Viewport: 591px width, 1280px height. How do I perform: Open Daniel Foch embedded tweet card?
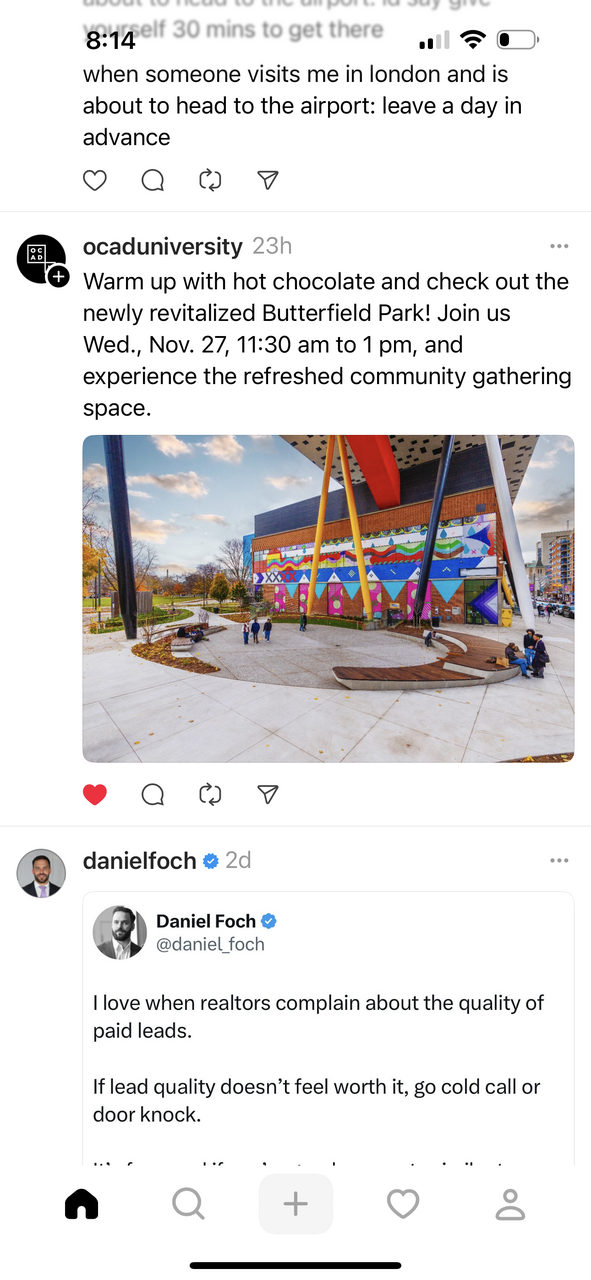point(328,1029)
